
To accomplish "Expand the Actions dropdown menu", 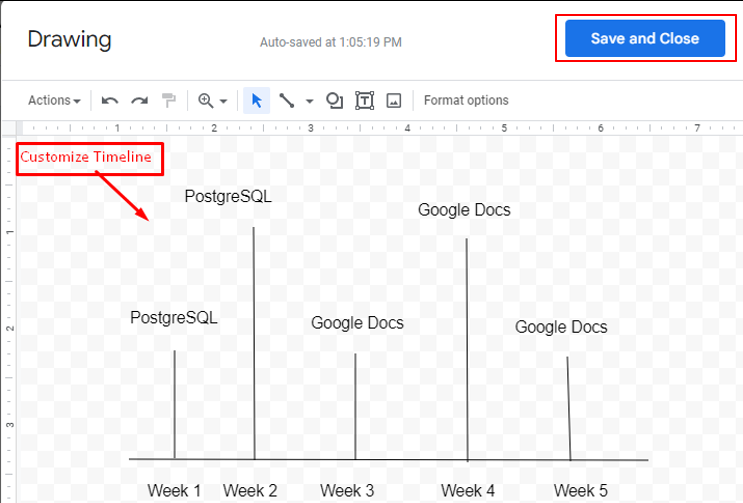I will (x=54, y=100).
